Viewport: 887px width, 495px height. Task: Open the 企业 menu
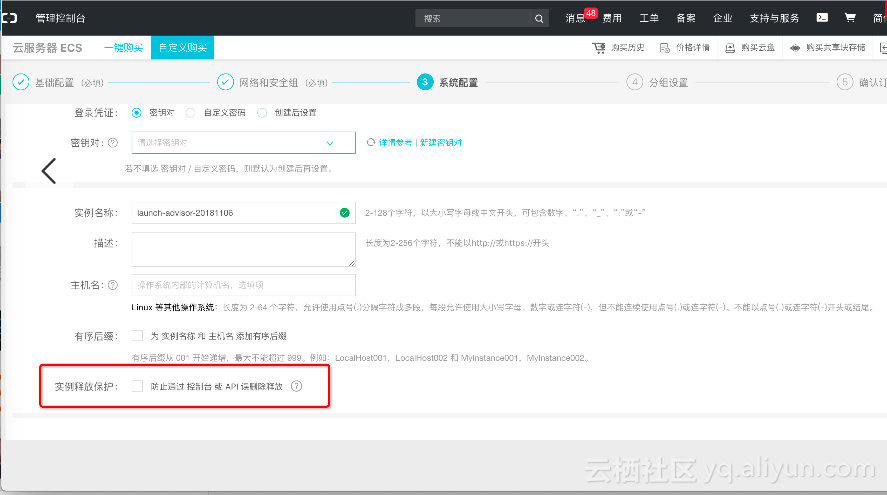coord(722,18)
